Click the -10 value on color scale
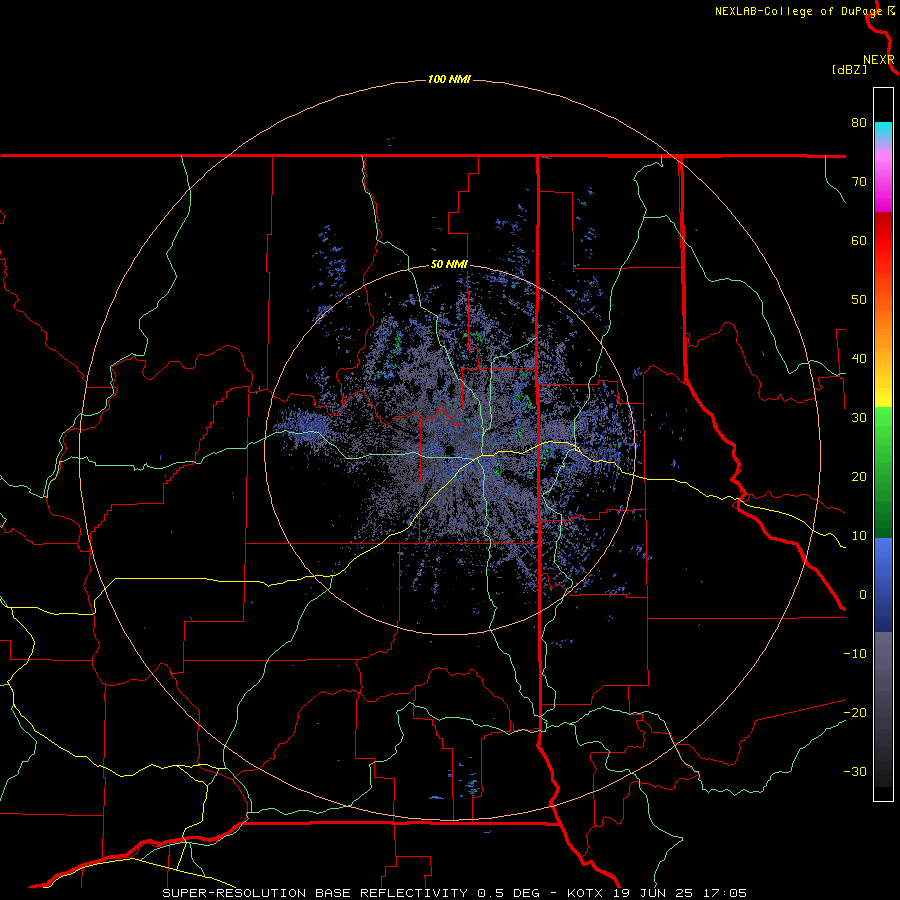Screen dimensions: 900x900 [855, 654]
